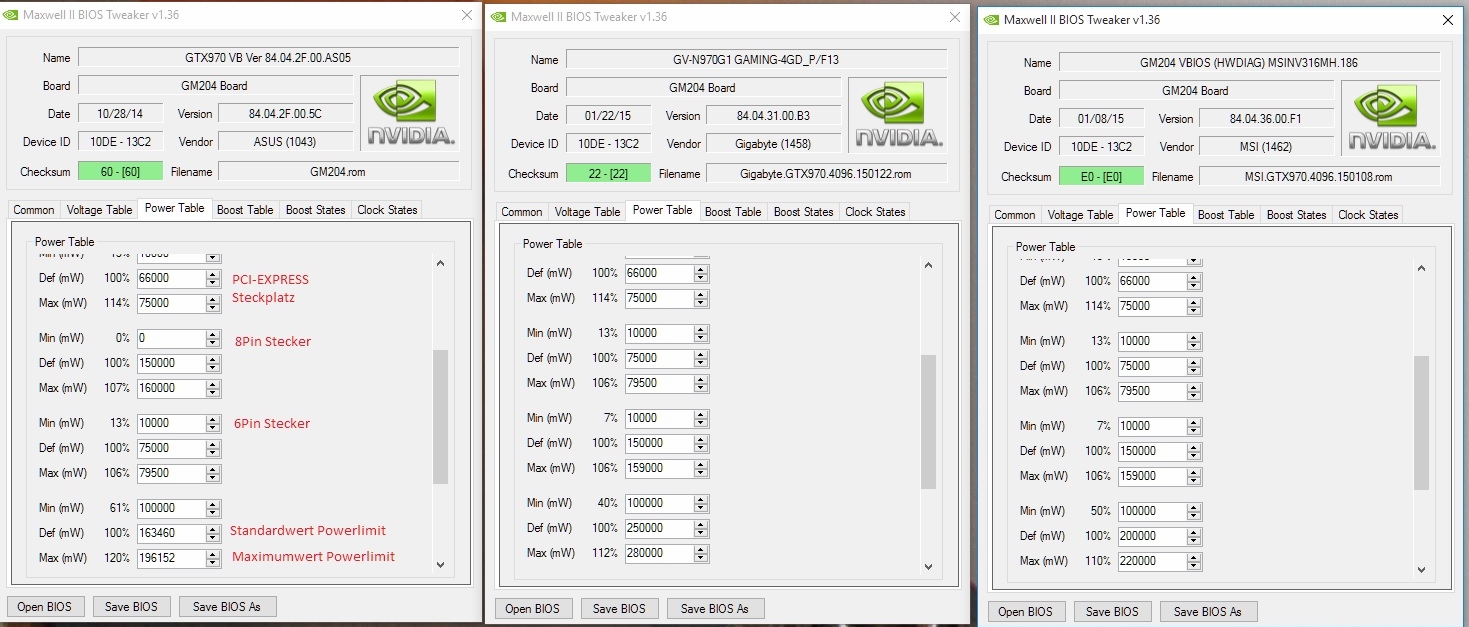Click spinner arrows beside 250000 in Gigabyte window

click(x=701, y=528)
